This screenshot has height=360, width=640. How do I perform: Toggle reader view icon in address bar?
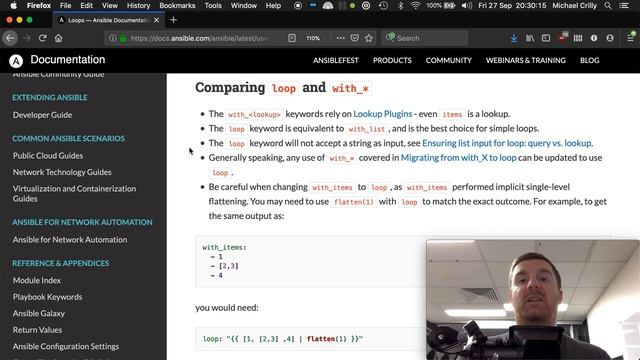pyautogui.click(x=292, y=38)
